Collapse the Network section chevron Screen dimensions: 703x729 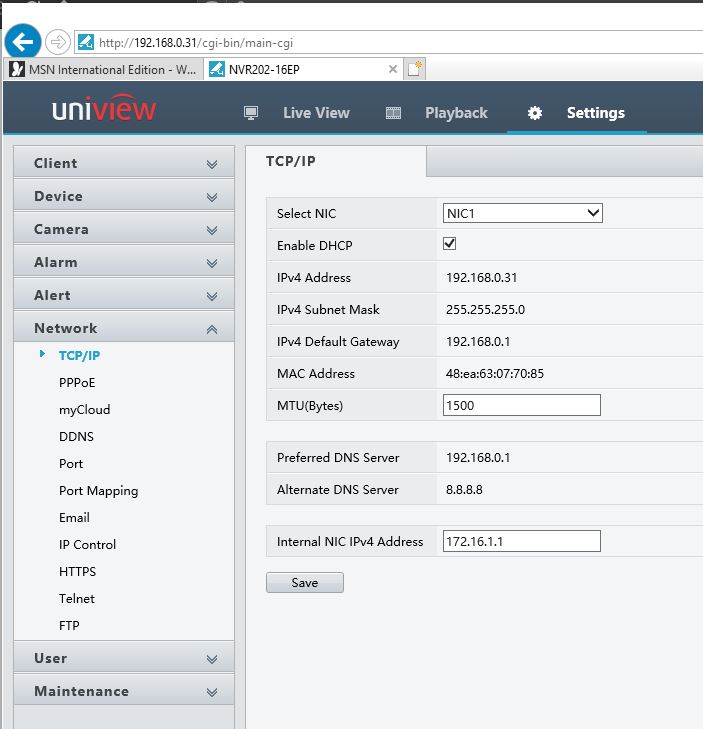(x=212, y=329)
